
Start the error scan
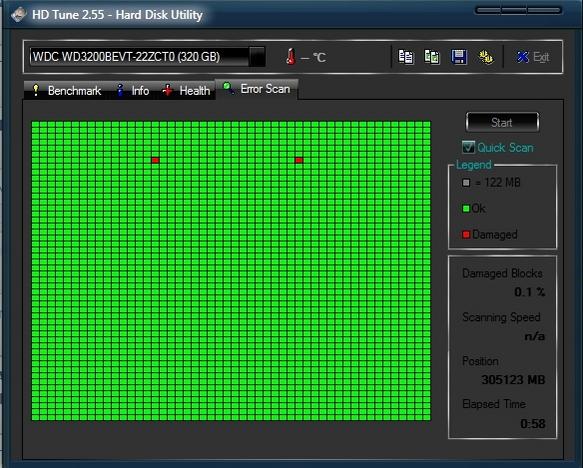pos(502,122)
